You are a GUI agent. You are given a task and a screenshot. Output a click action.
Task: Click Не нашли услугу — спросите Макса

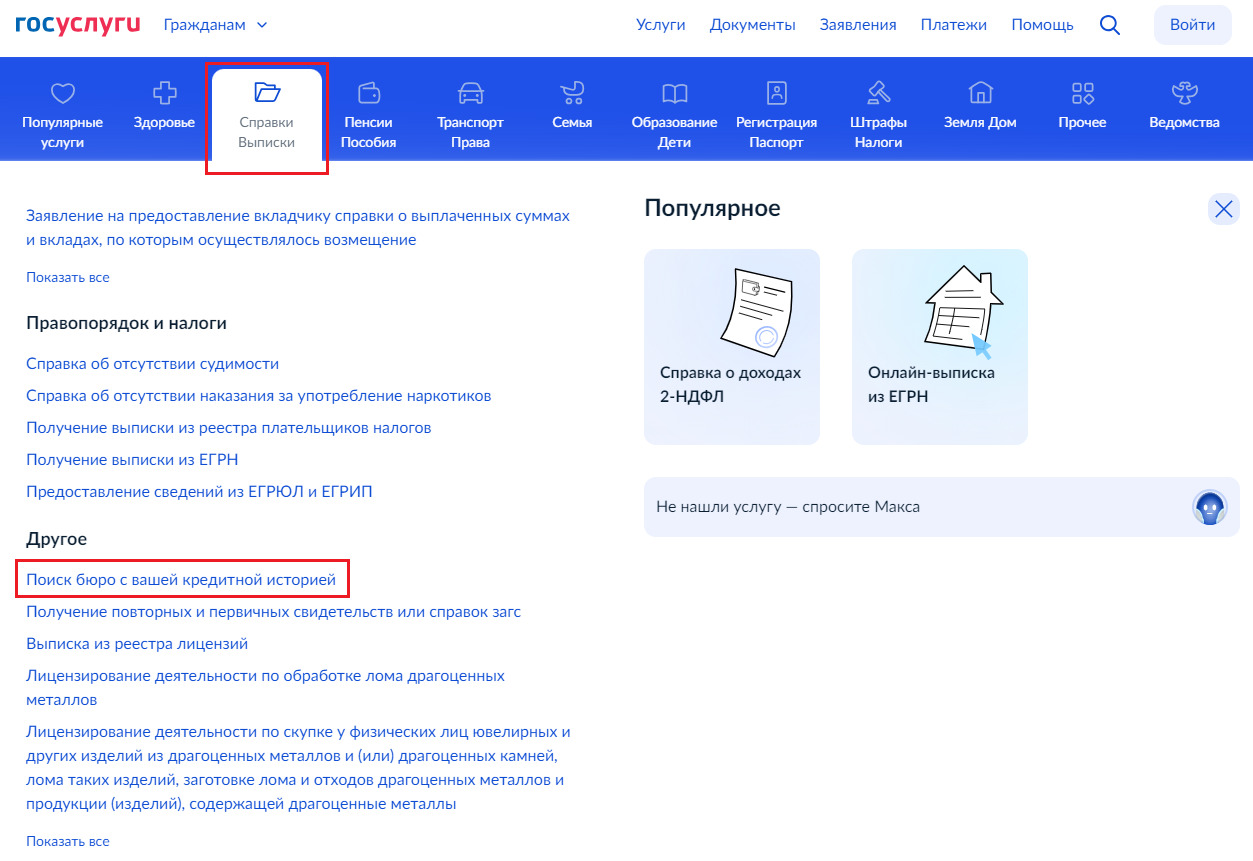pyautogui.click(x=942, y=507)
